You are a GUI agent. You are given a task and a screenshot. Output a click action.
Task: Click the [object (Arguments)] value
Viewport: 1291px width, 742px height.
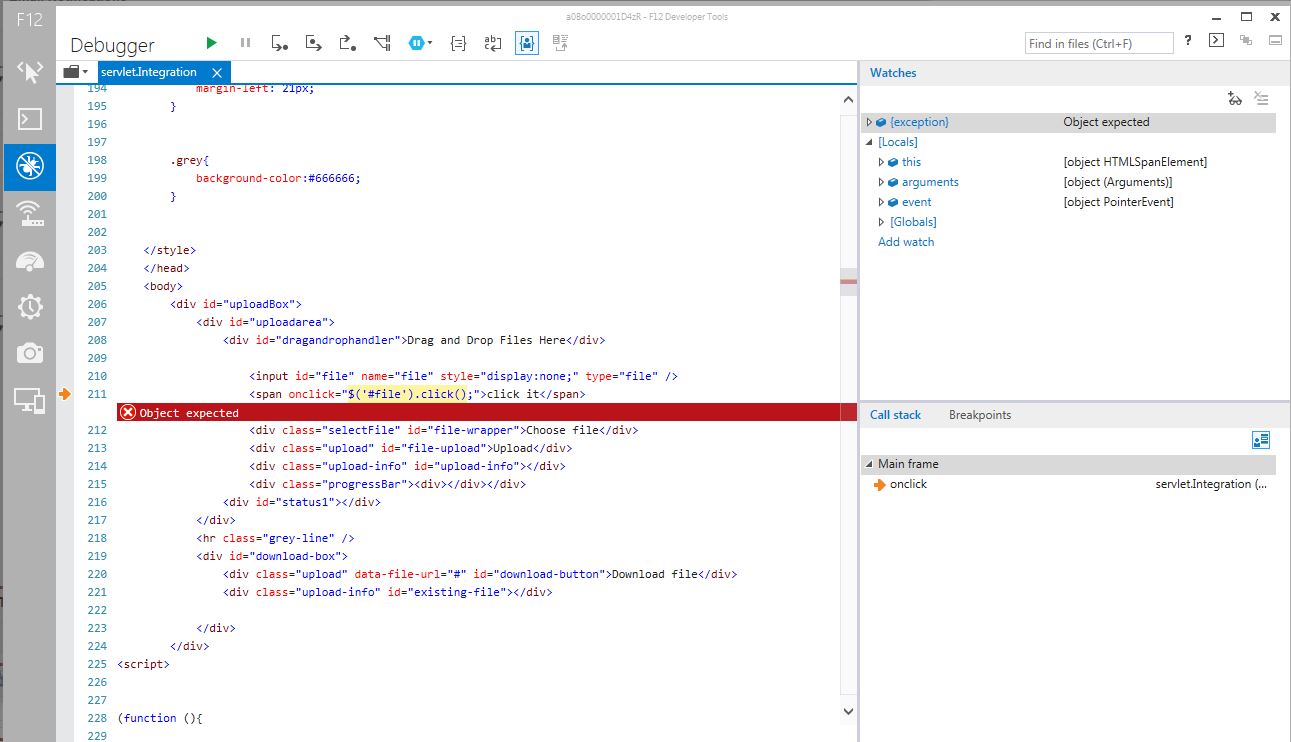click(x=1117, y=182)
